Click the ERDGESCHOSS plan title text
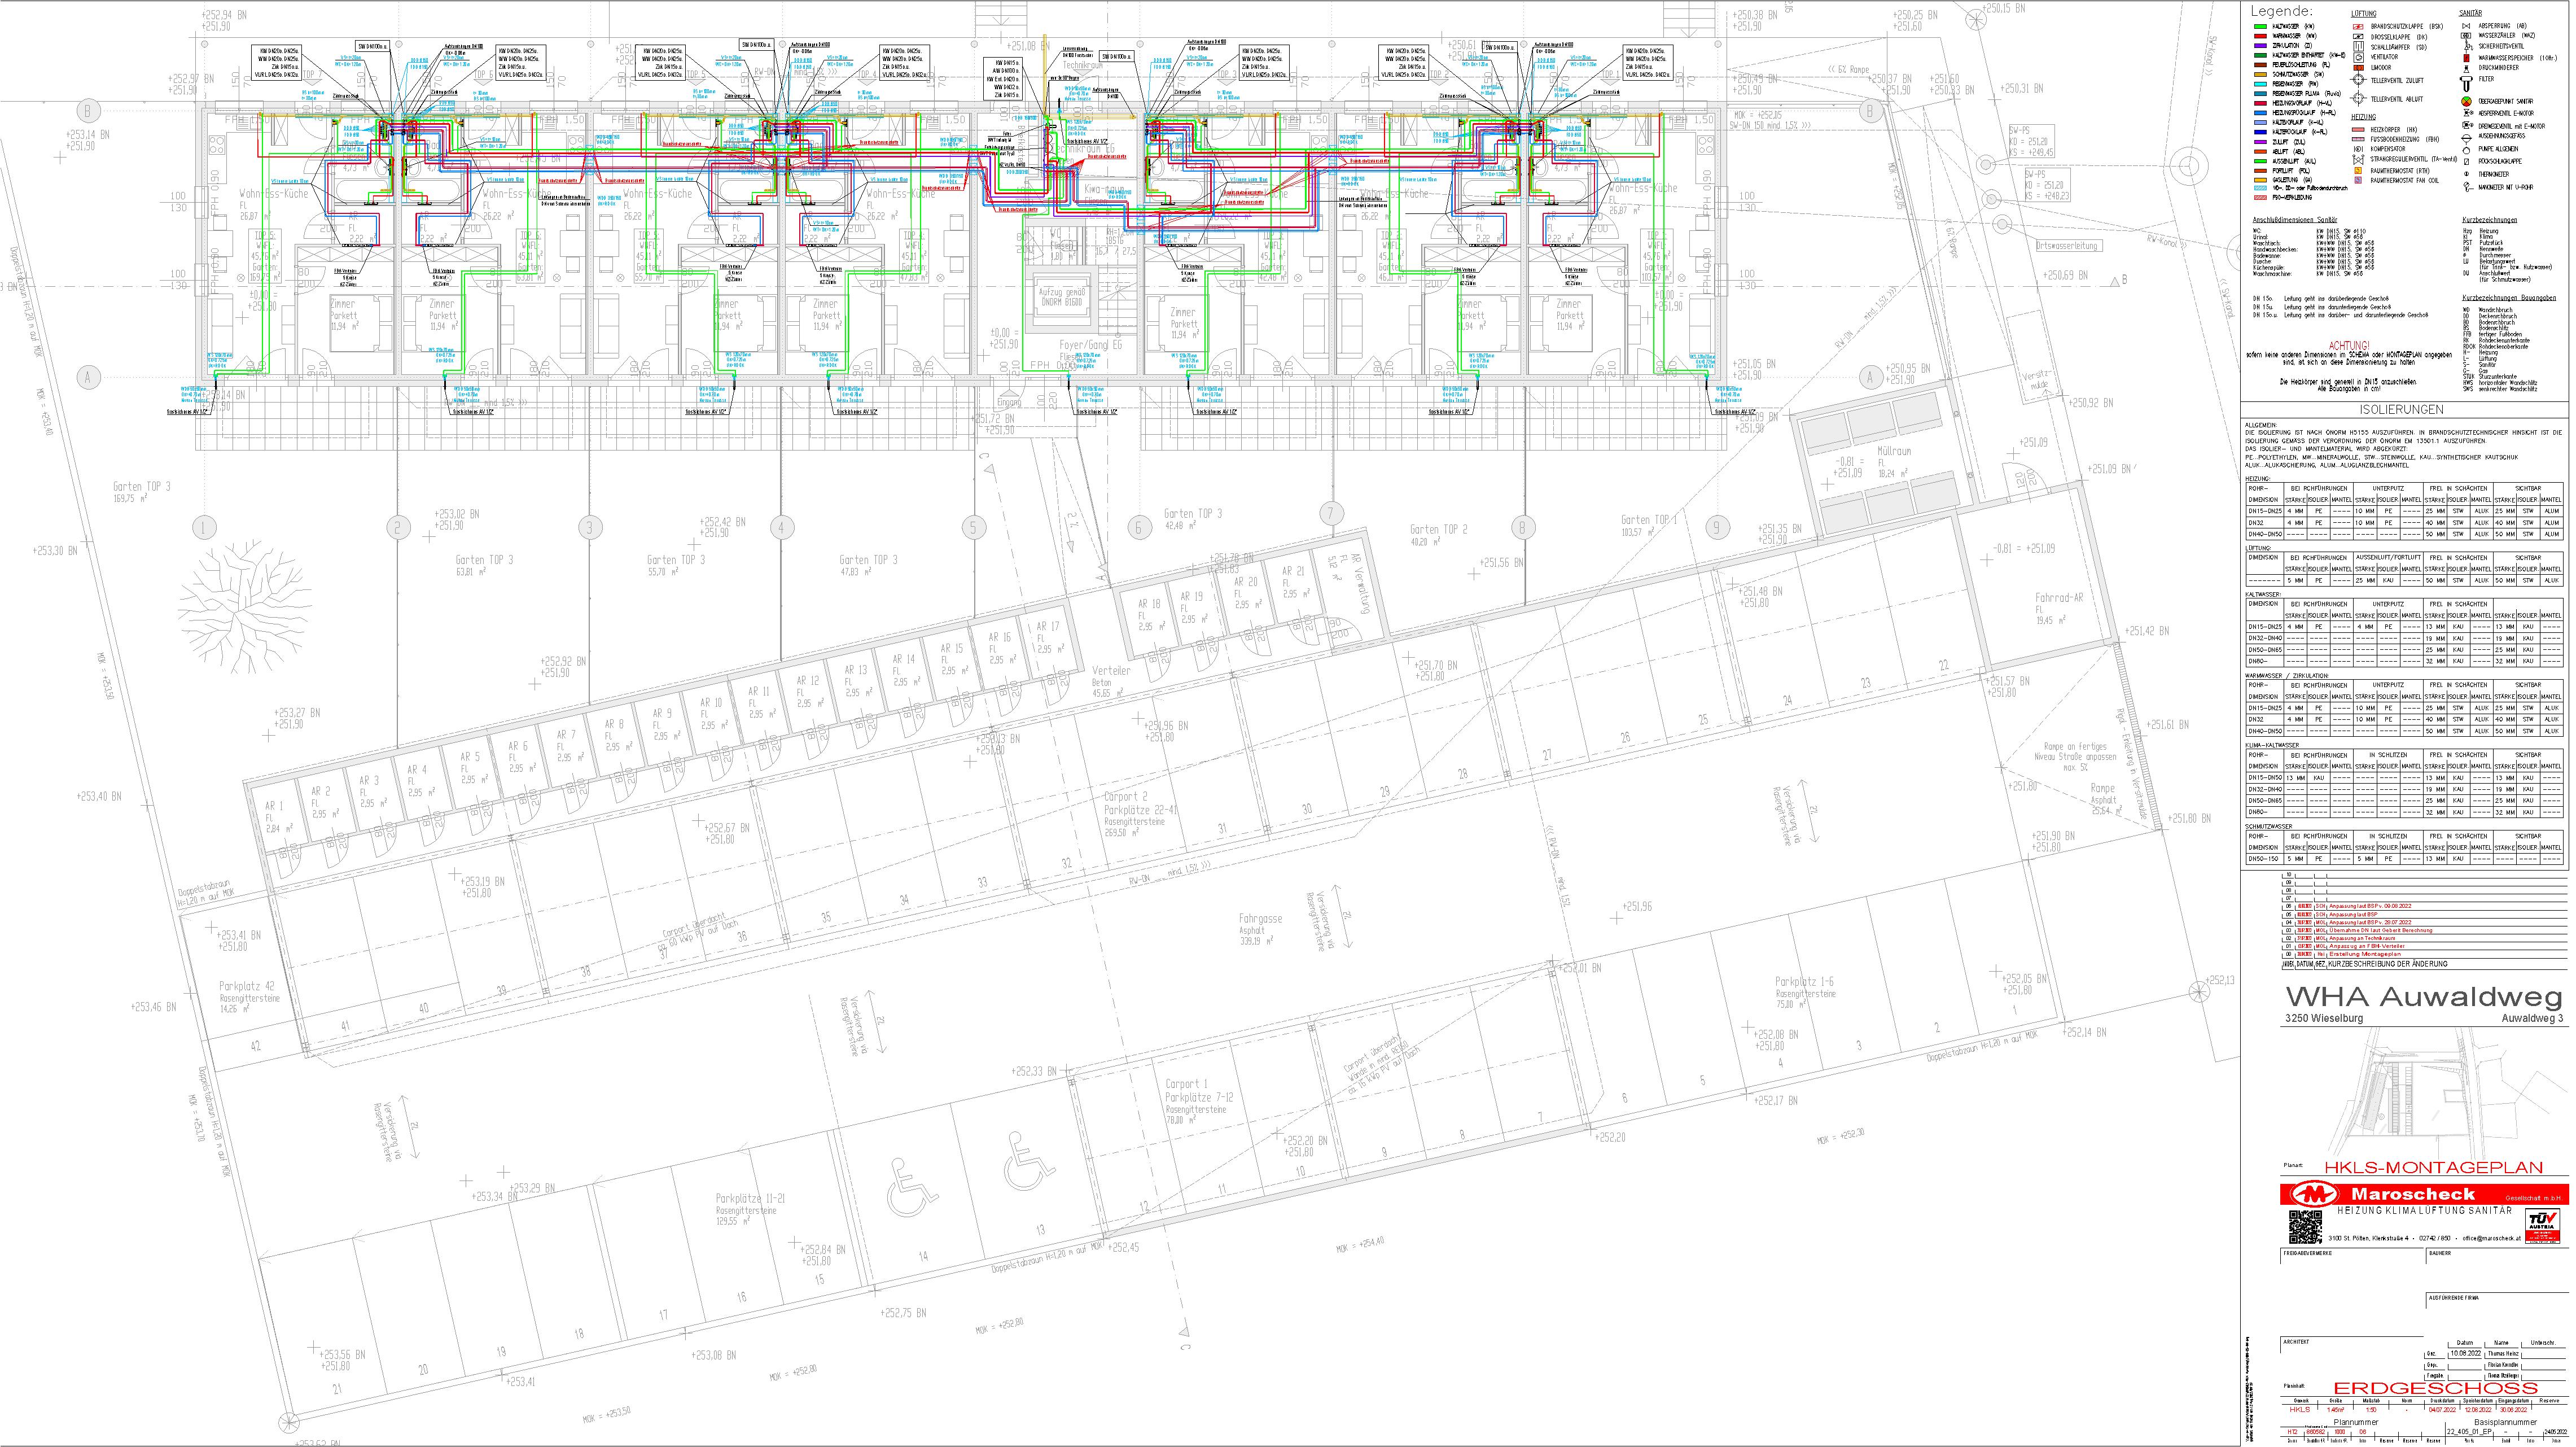This screenshot has height=1447, width=2576. point(2435,1388)
